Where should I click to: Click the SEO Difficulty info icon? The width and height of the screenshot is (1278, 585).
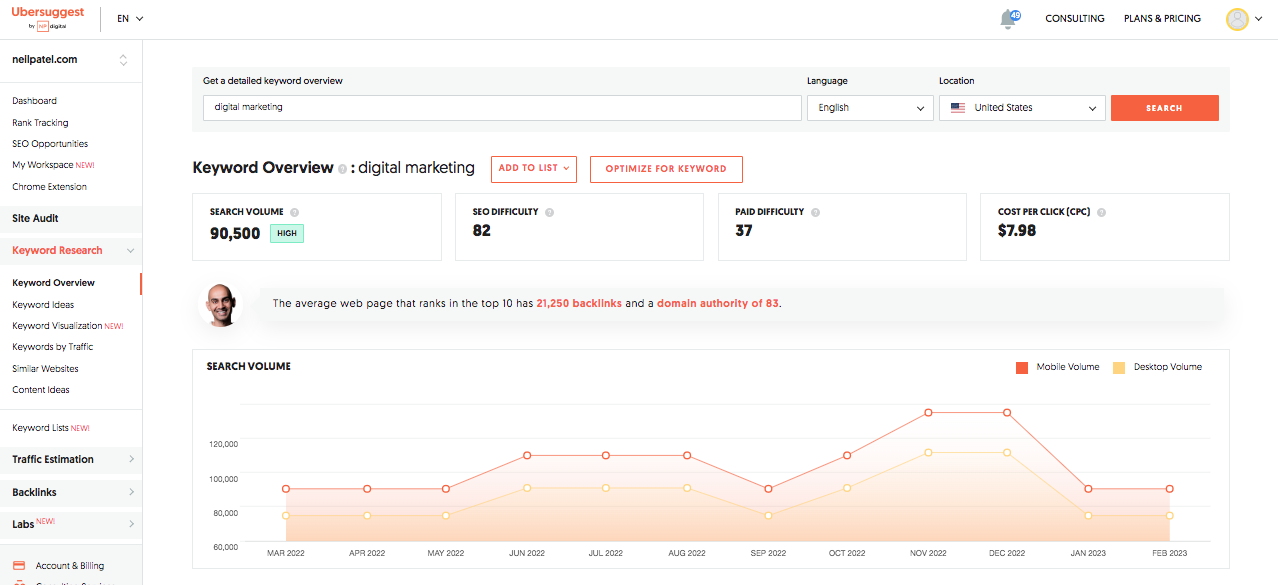pyautogui.click(x=549, y=212)
